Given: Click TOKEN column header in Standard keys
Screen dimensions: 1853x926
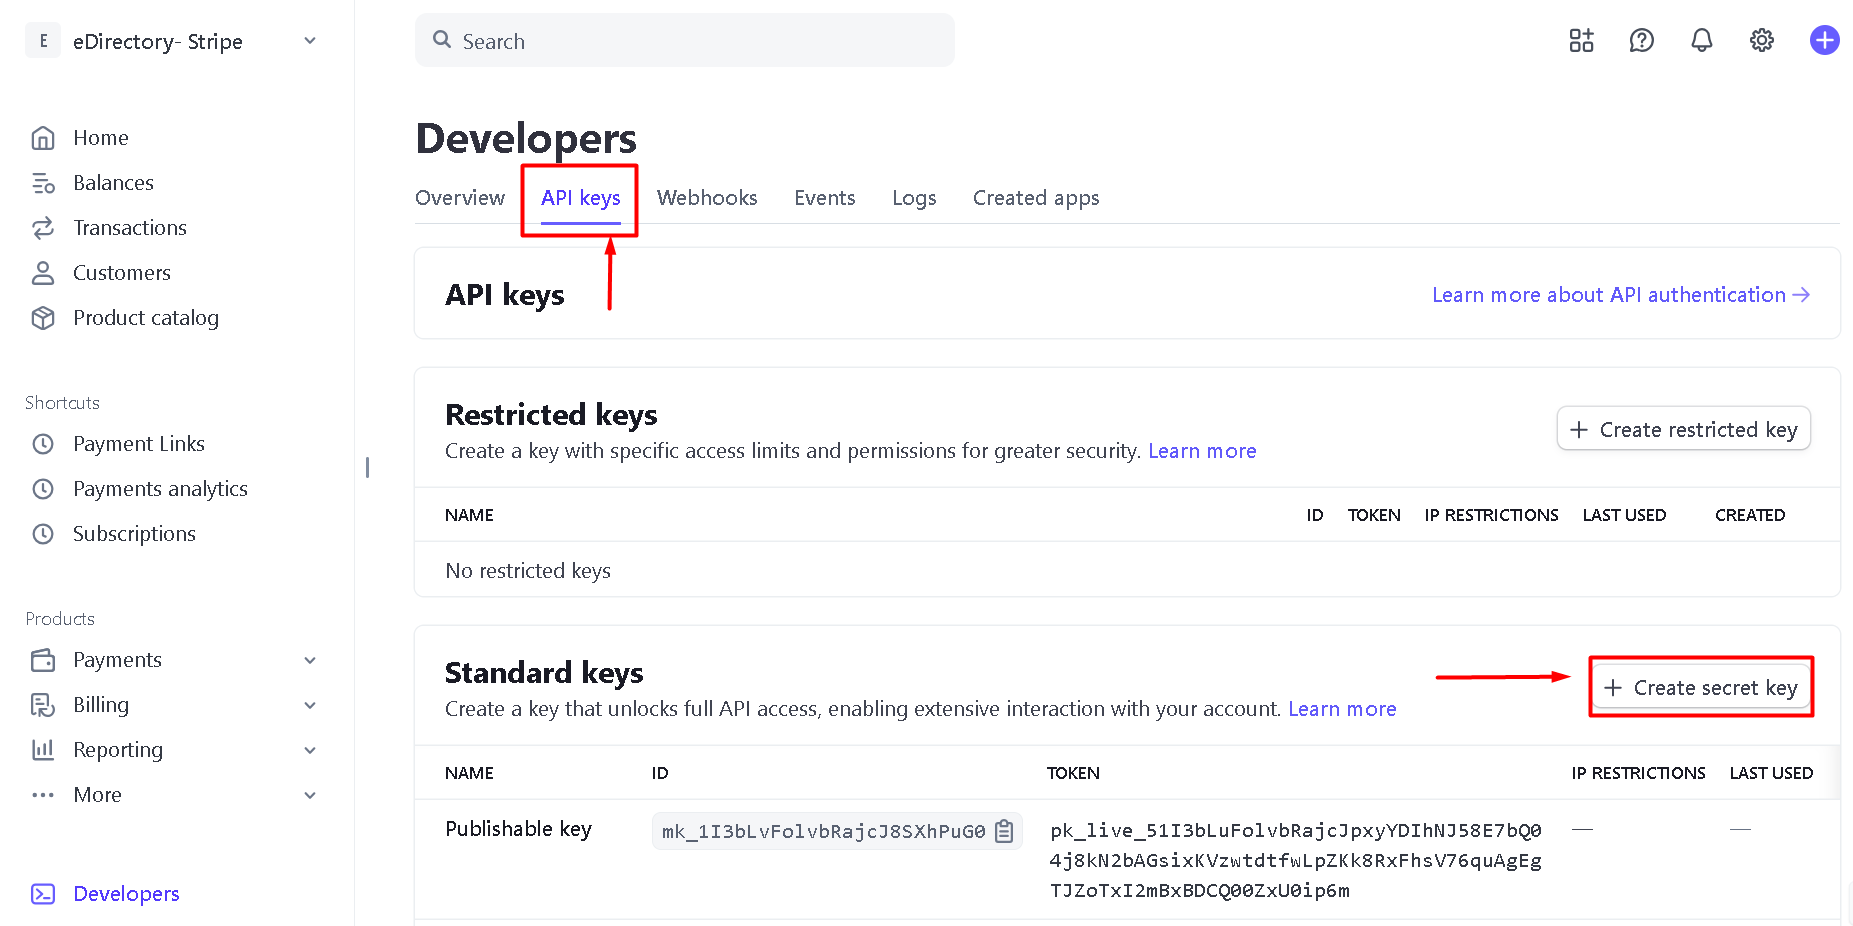Looking at the screenshot, I should [1073, 773].
